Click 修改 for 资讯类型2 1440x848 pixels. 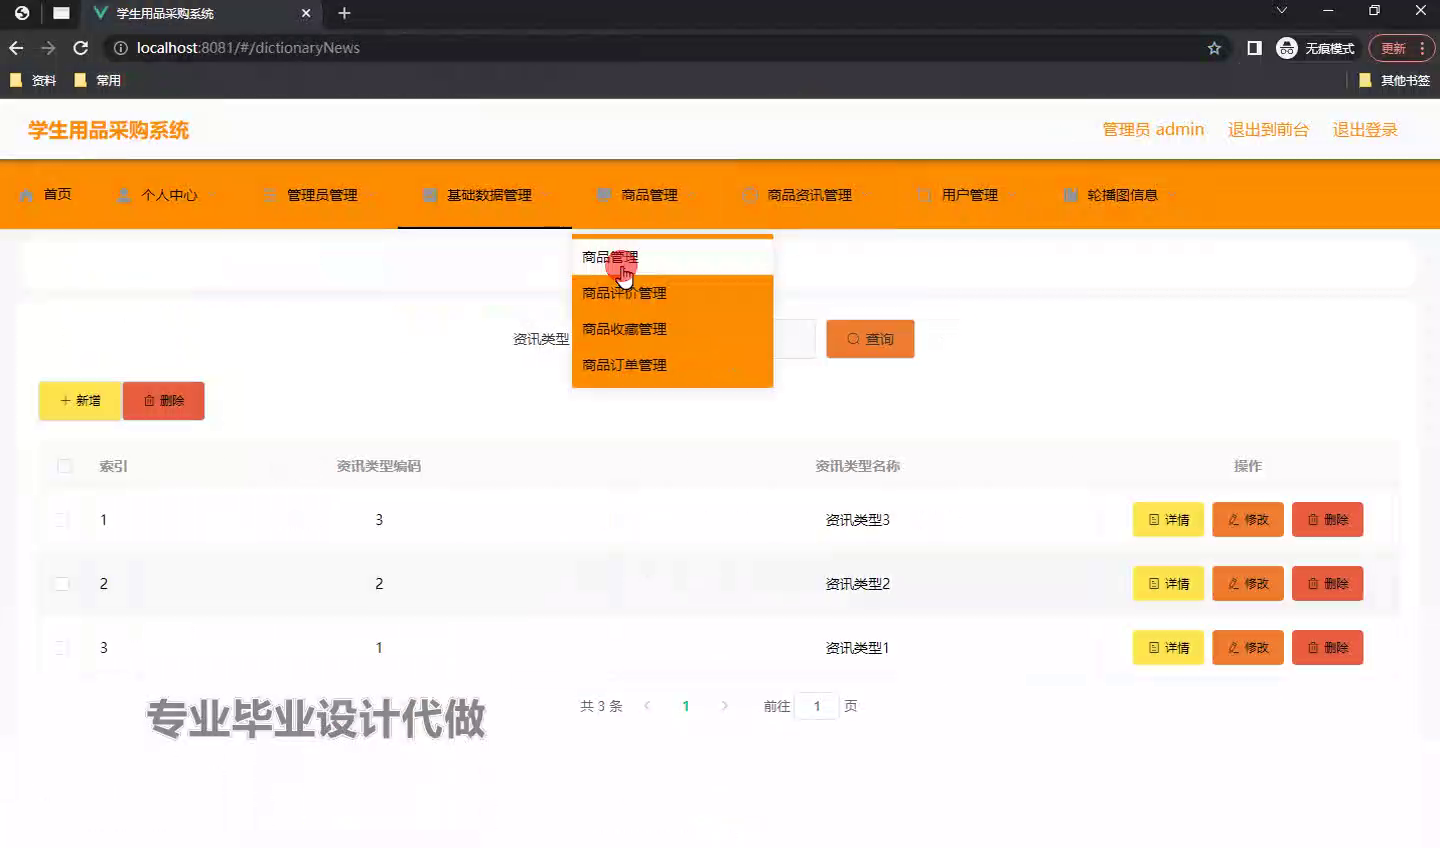(1248, 584)
